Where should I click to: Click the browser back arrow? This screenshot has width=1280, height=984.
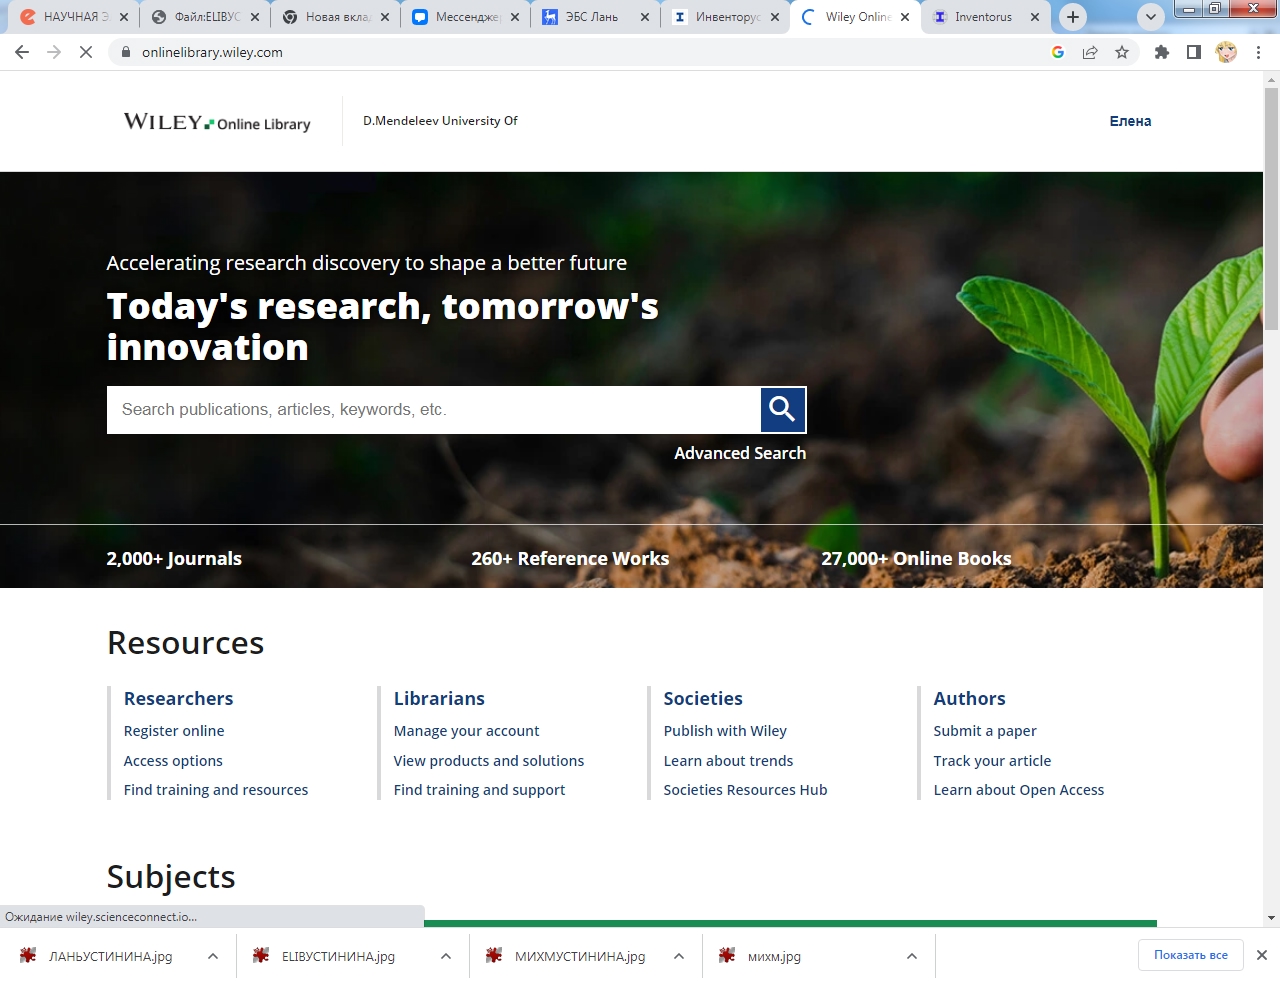tap(22, 52)
